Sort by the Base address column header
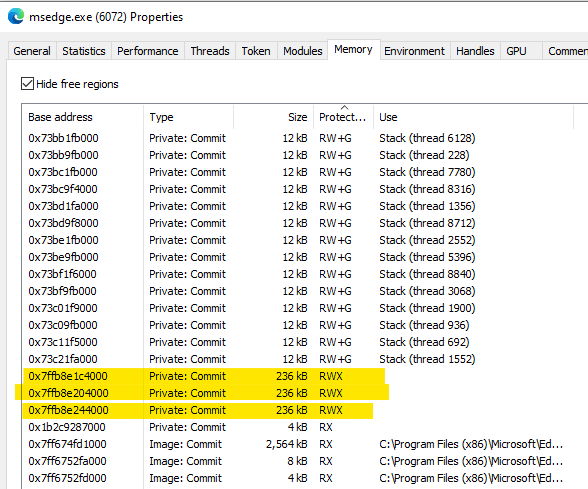588x489 pixels. pos(82,117)
